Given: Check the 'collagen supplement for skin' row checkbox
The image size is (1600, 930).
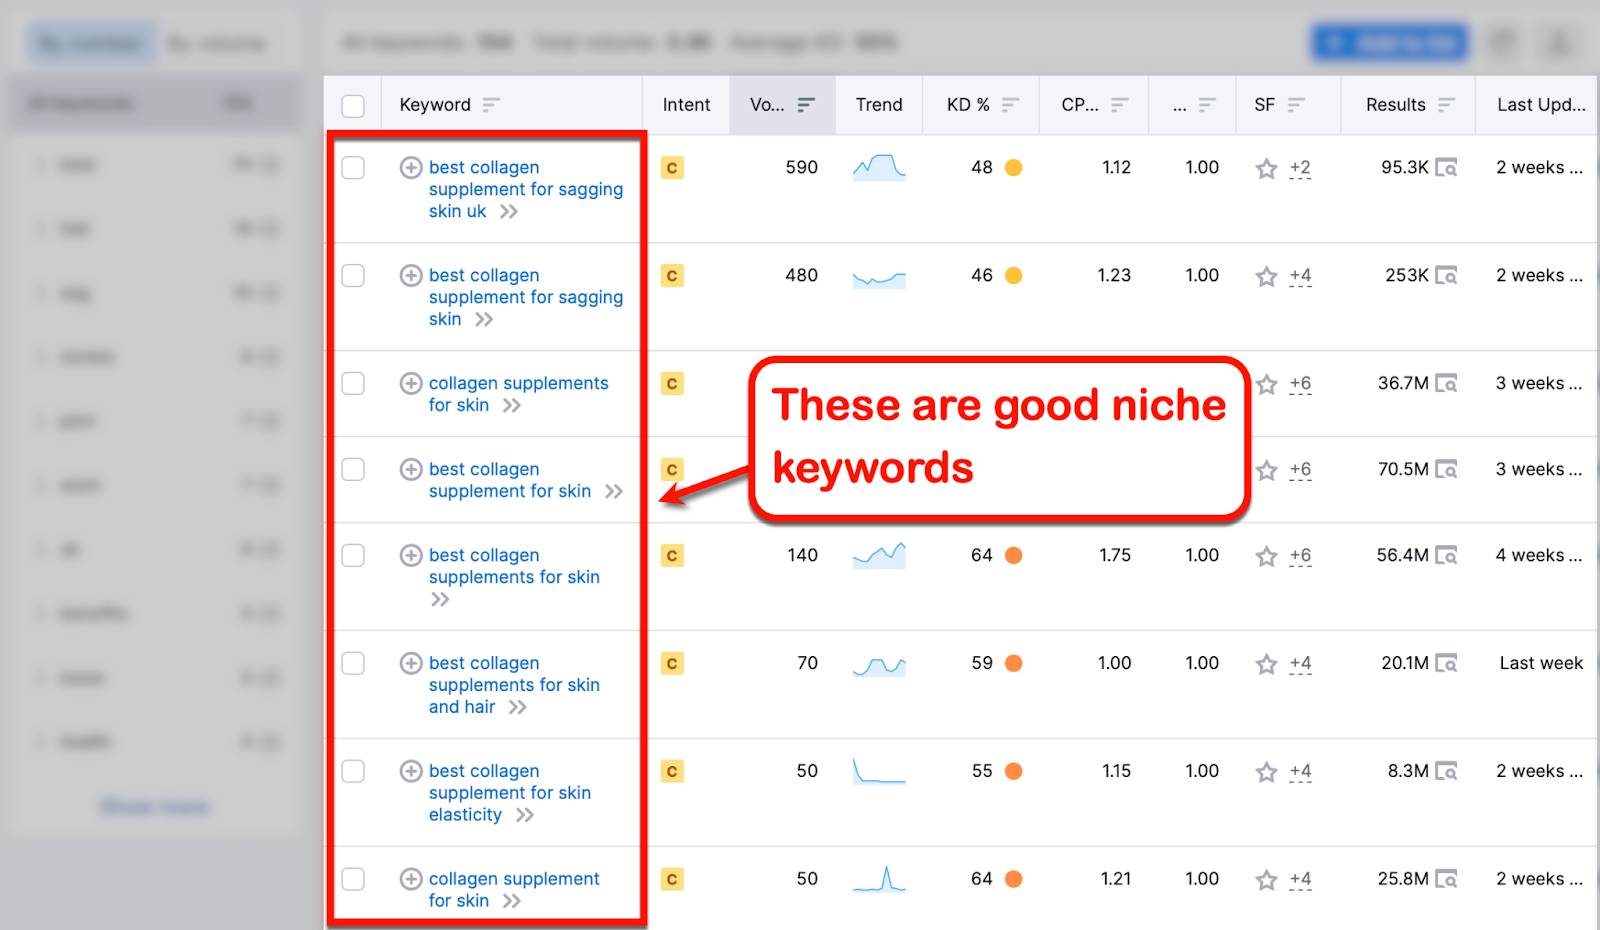Looking at the screenshot, I should pos(353,880).
